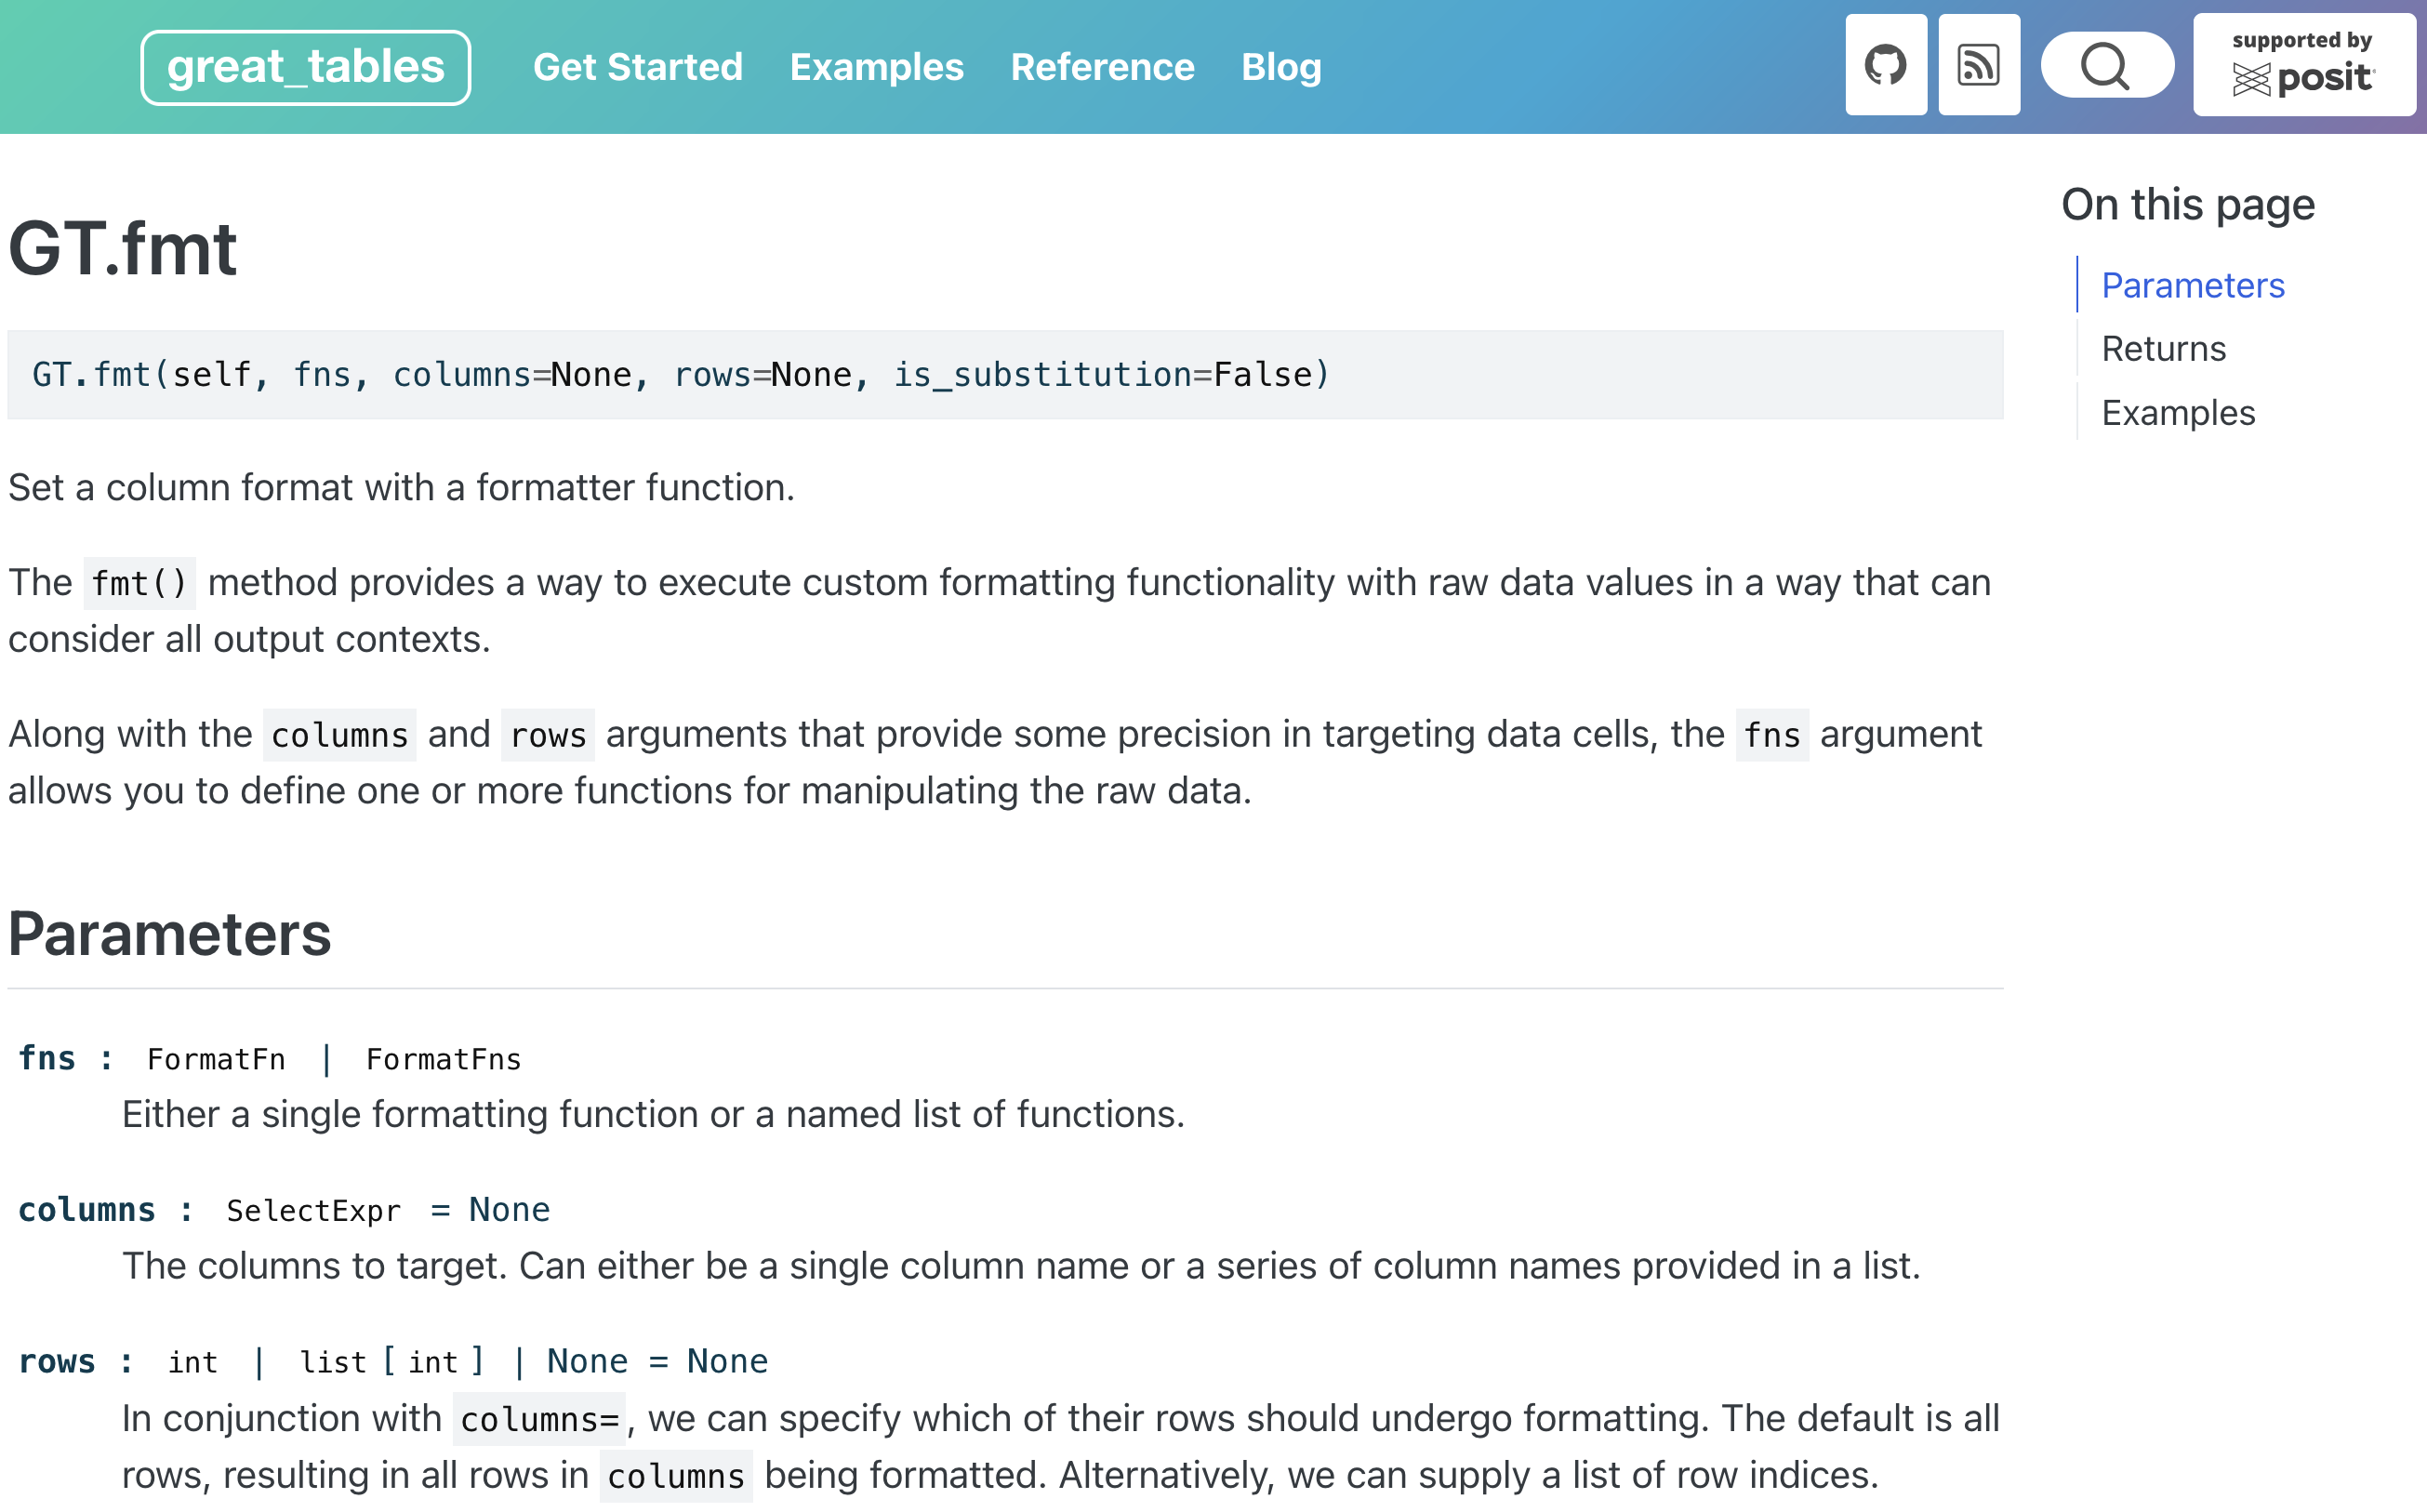Jump to Examples in page sidebar
This screenshot has width=2427, height=1512.
[x=2177, y=413]
